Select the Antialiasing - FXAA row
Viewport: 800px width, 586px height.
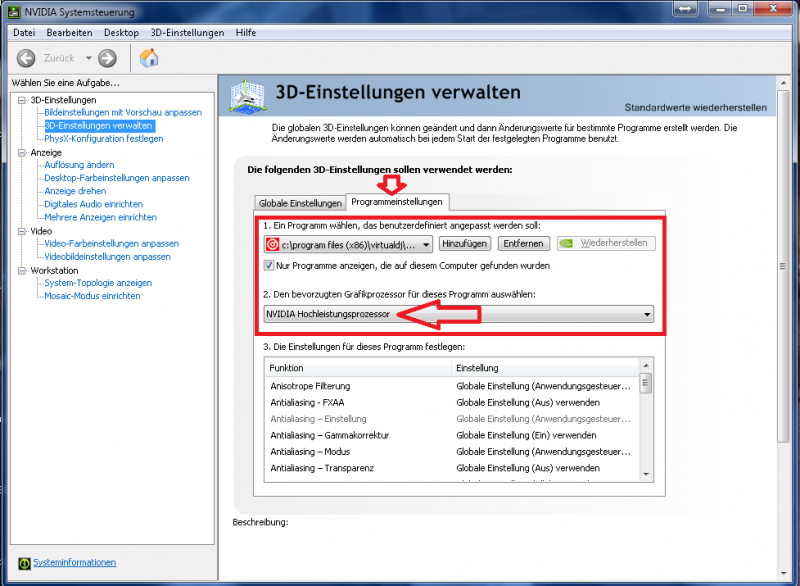click(452, 402)
